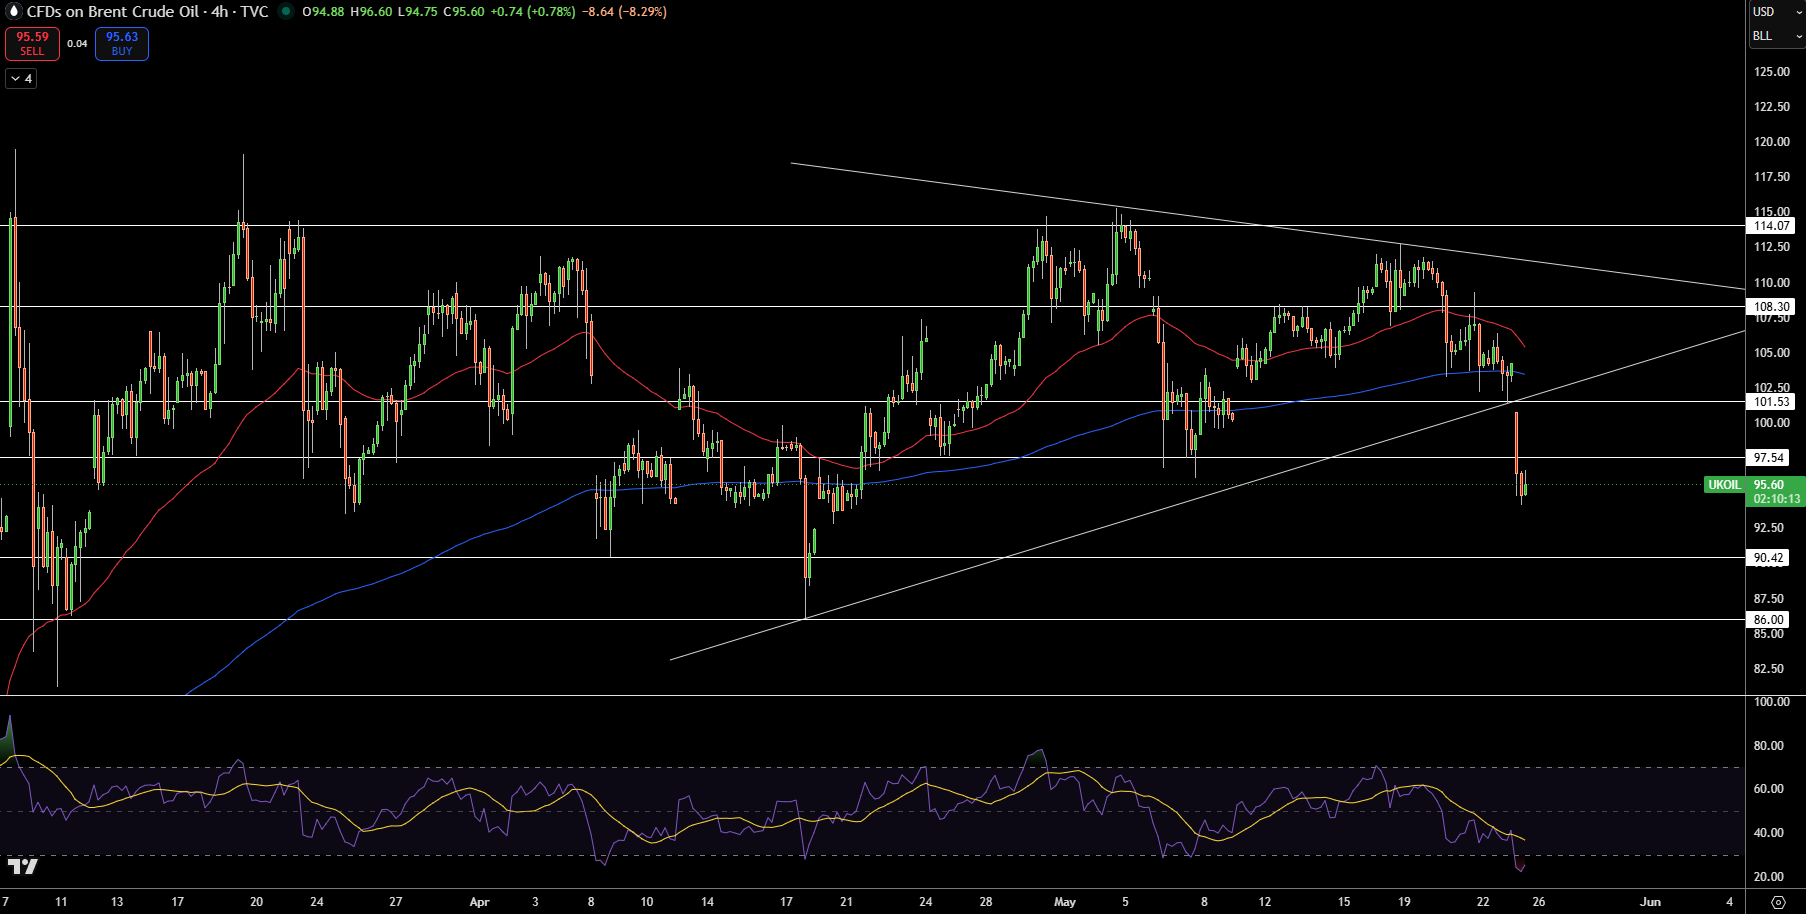This screenshot has height=914, width=1806.
Task: Click the high value H96.60
Action: [x=371, y=12]
